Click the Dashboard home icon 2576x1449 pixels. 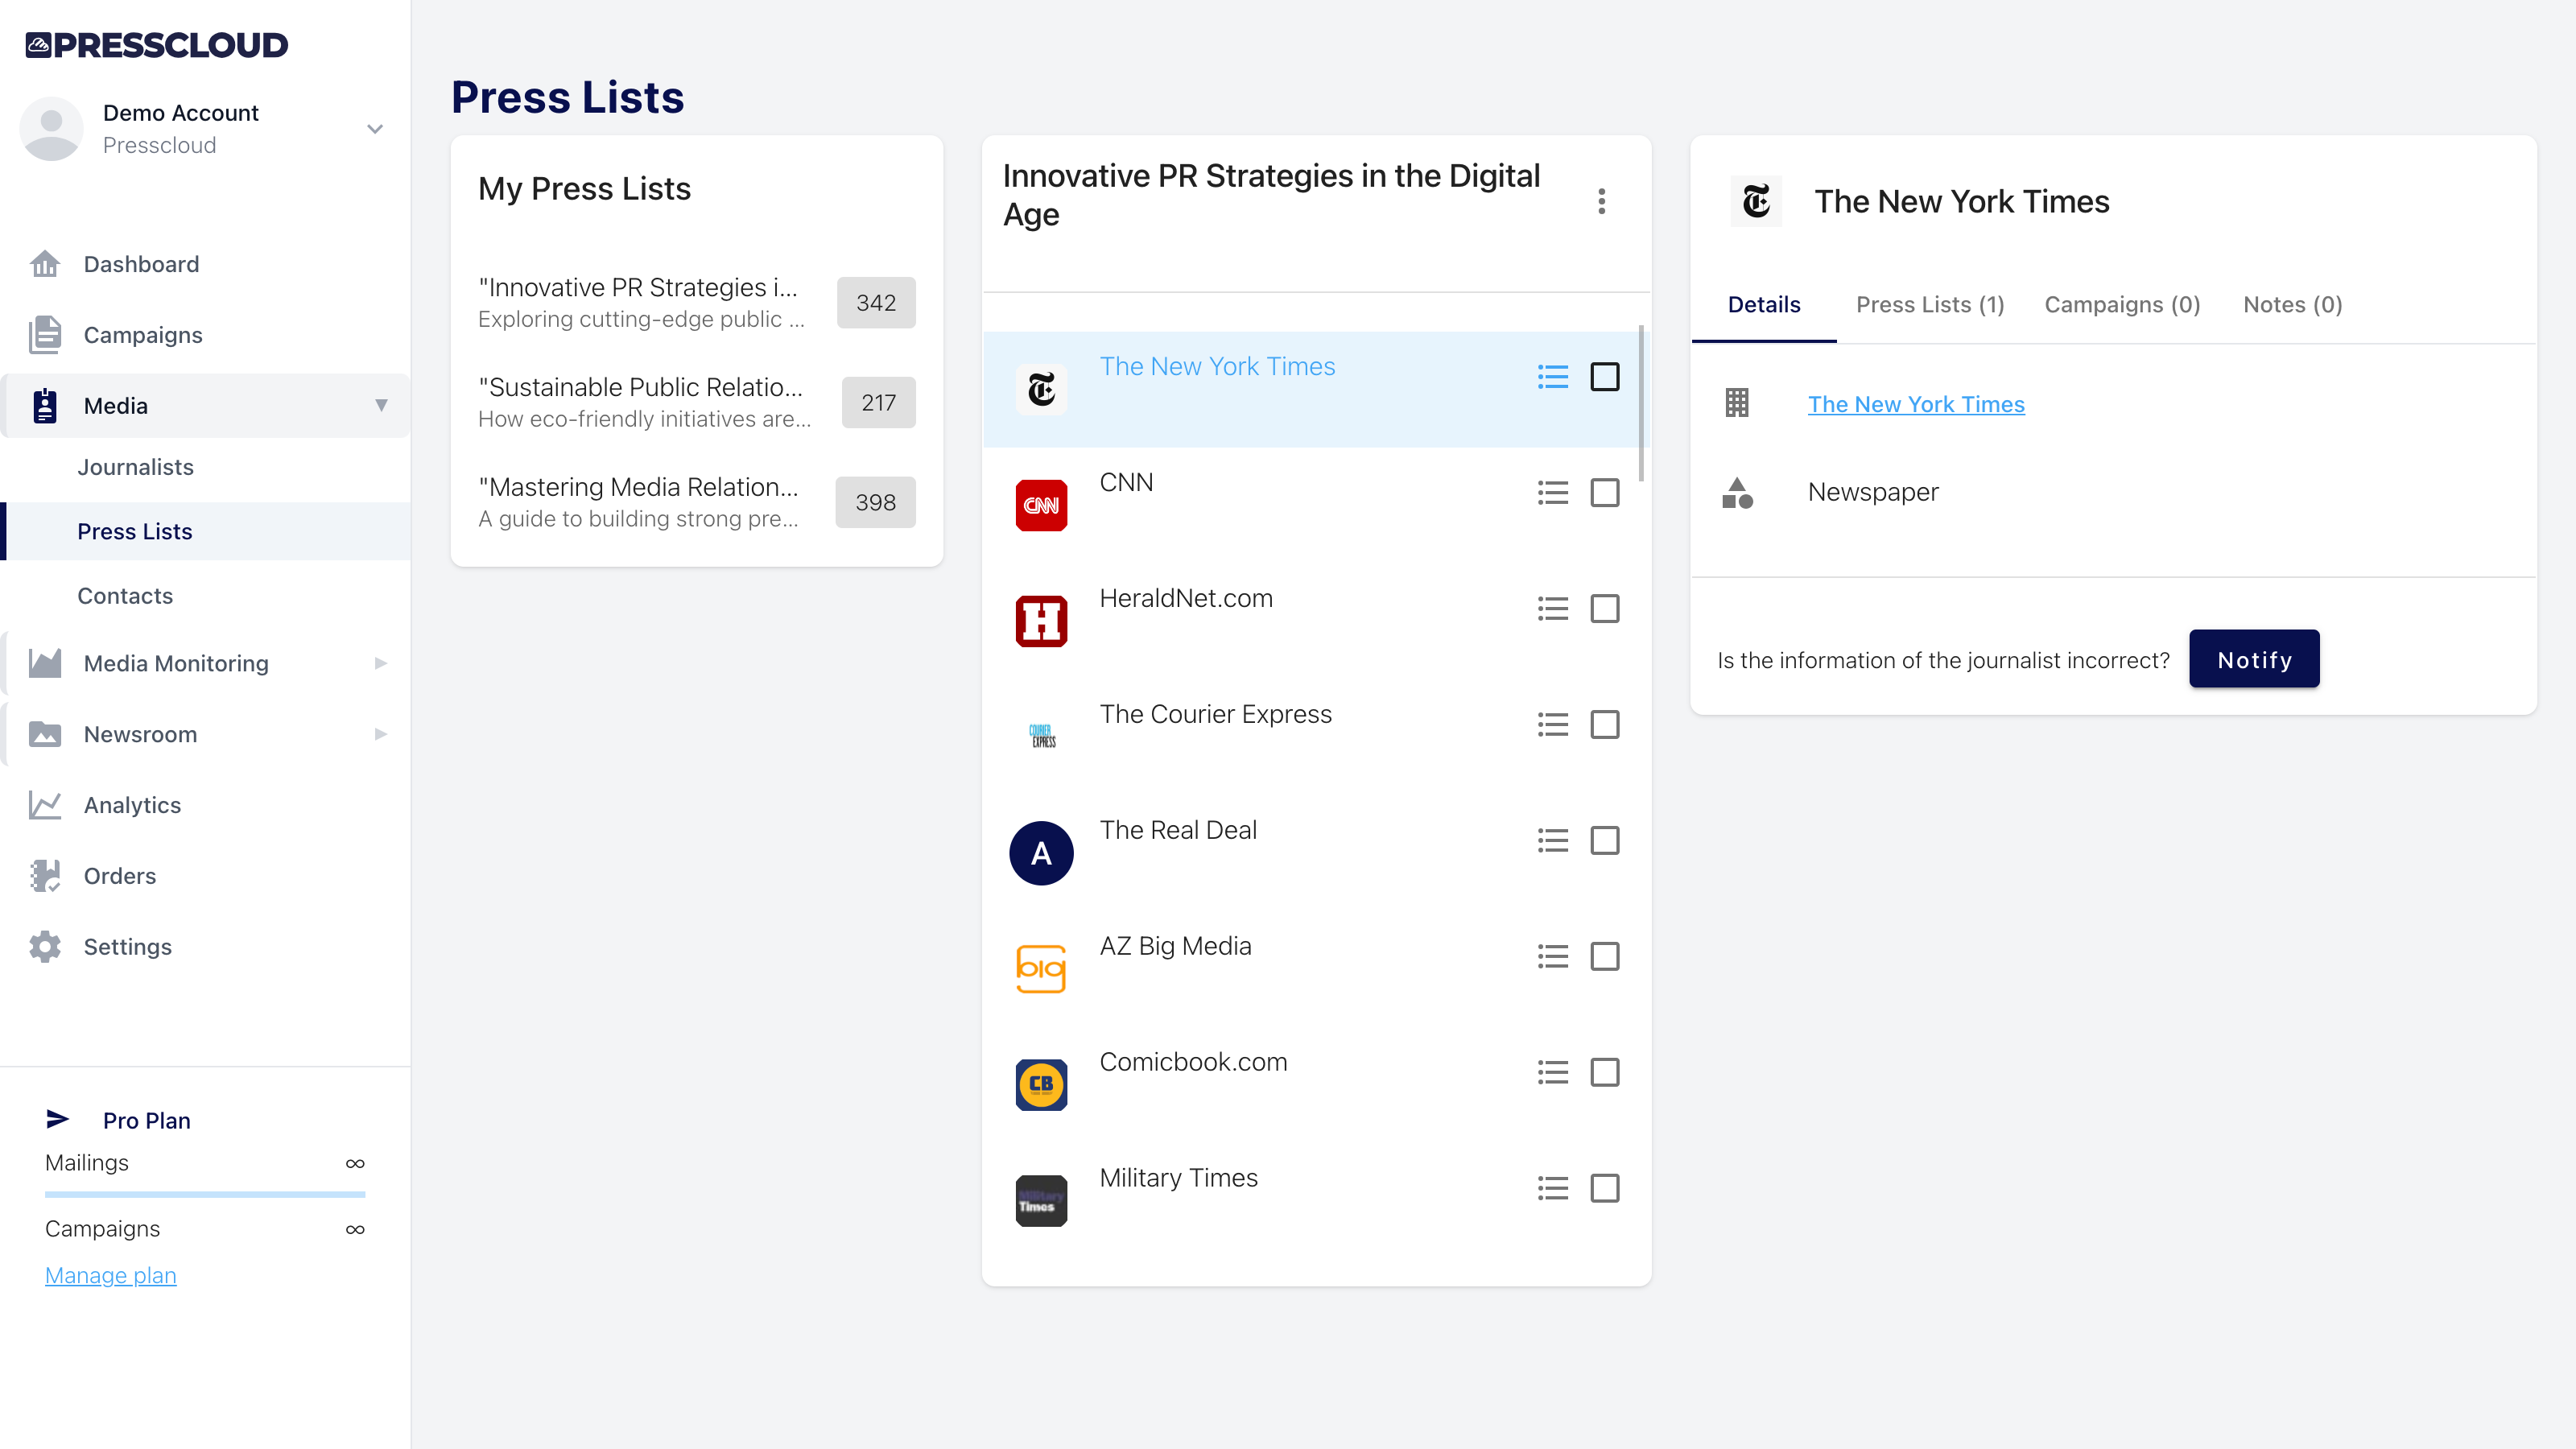[45, 264]
